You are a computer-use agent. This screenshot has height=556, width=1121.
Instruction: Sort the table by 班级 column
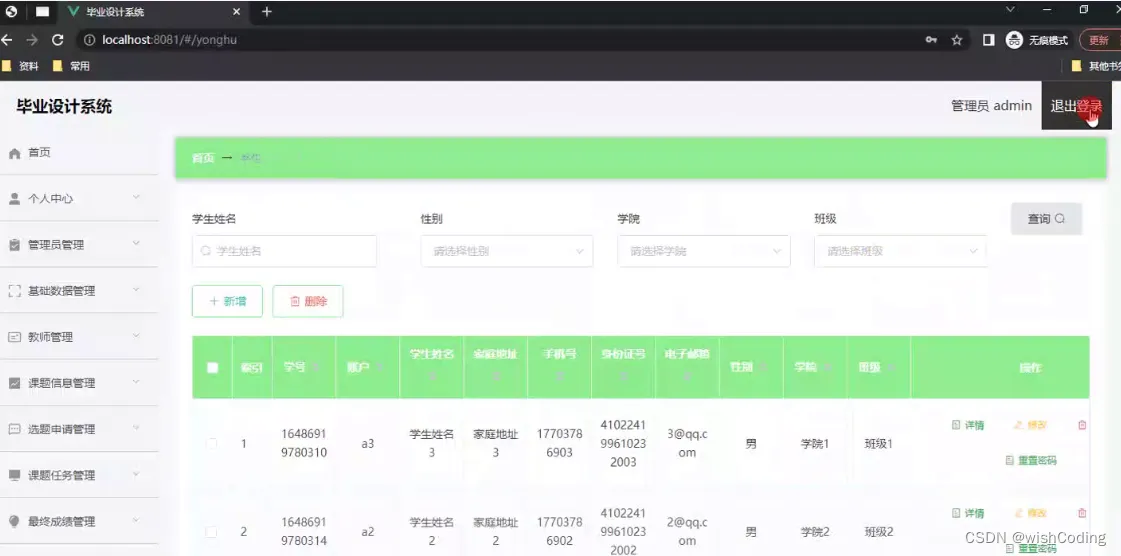891,367
